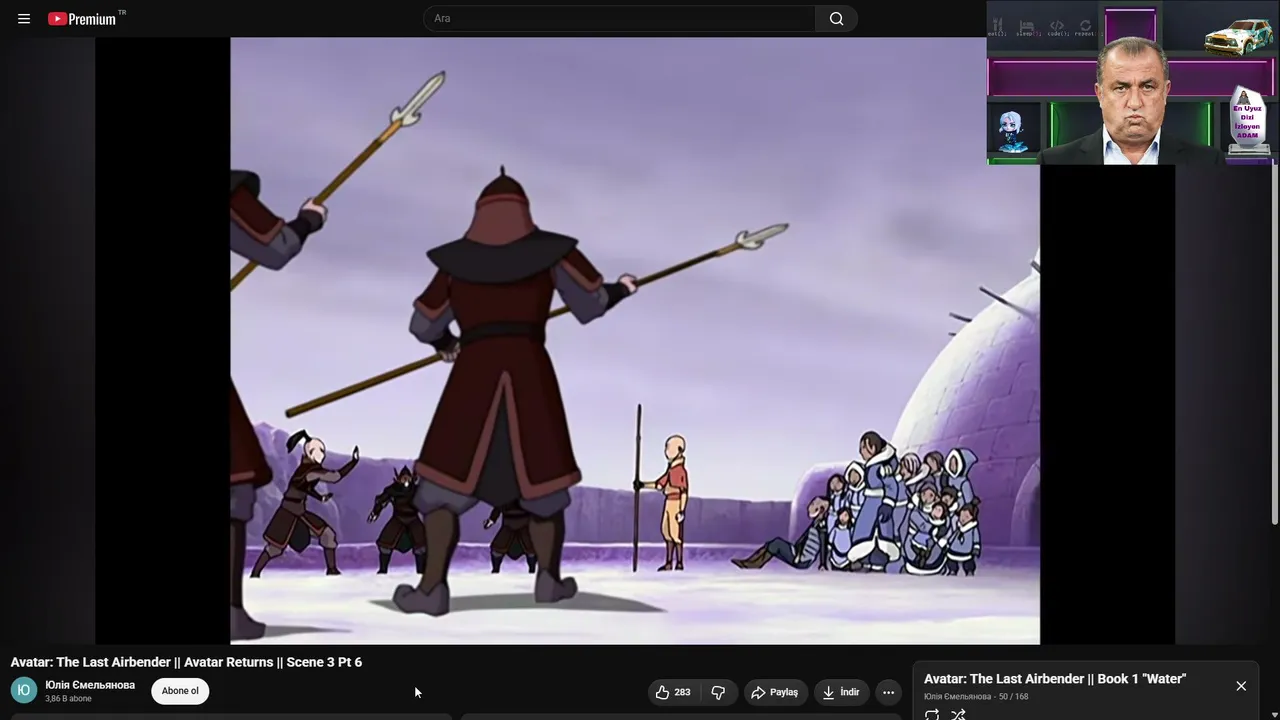1280x720 pixels.
Task: Open playlist title Book 1 "Water"
Action: pos(1055,679)
